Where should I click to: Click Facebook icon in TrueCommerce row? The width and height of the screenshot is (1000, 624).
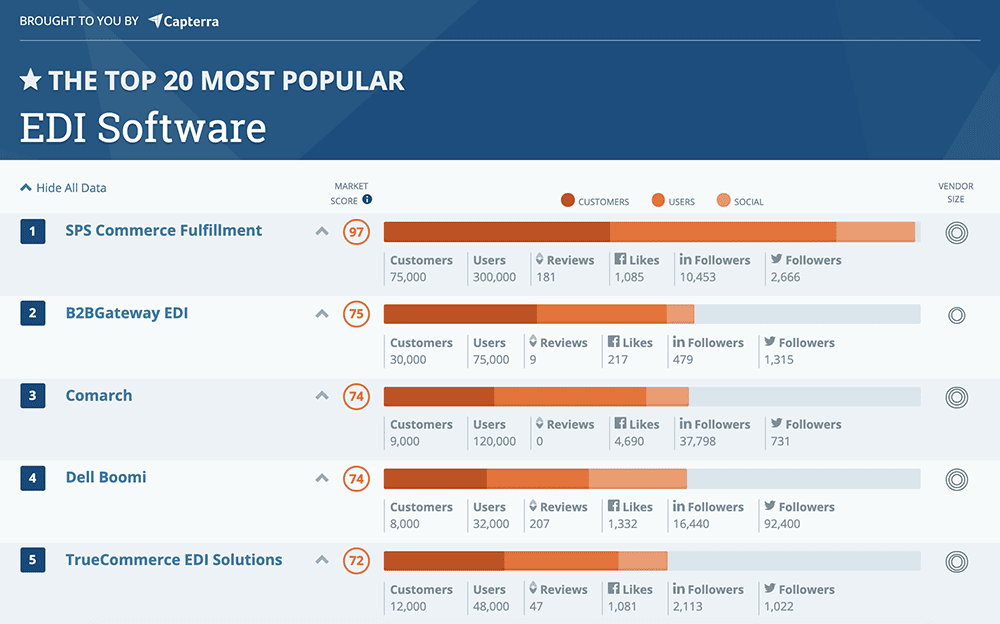pyautogui.click(x=614, y=588)
